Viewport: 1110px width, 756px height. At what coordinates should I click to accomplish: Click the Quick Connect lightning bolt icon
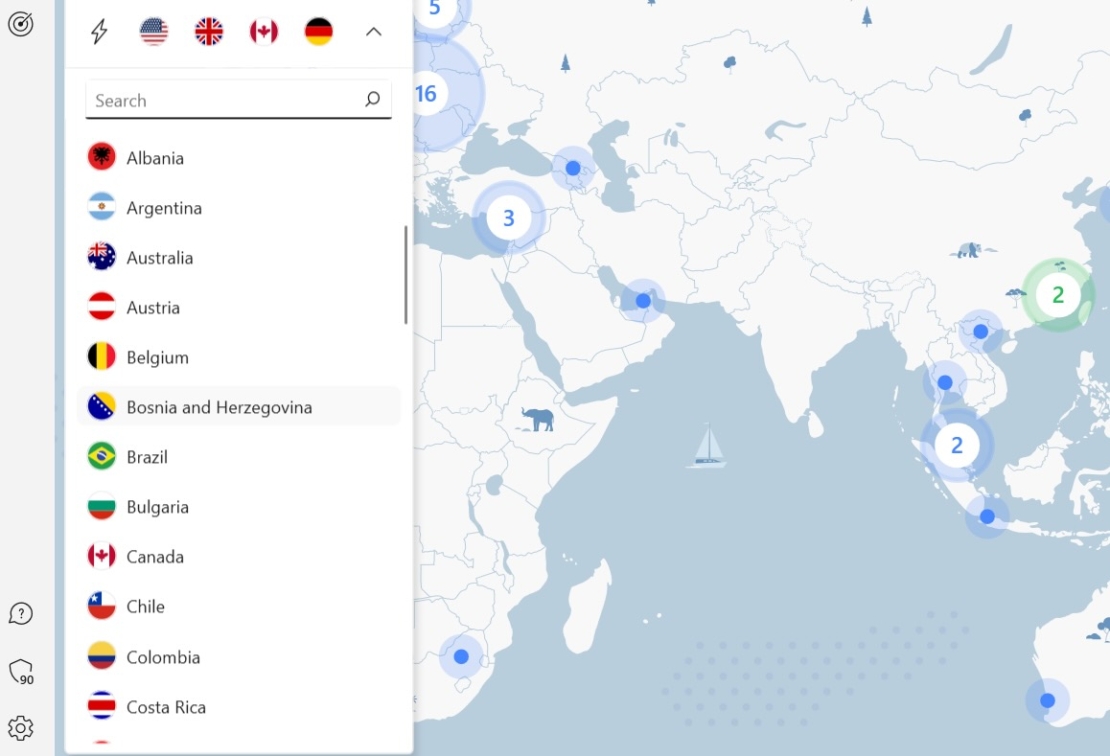(97, 31)
